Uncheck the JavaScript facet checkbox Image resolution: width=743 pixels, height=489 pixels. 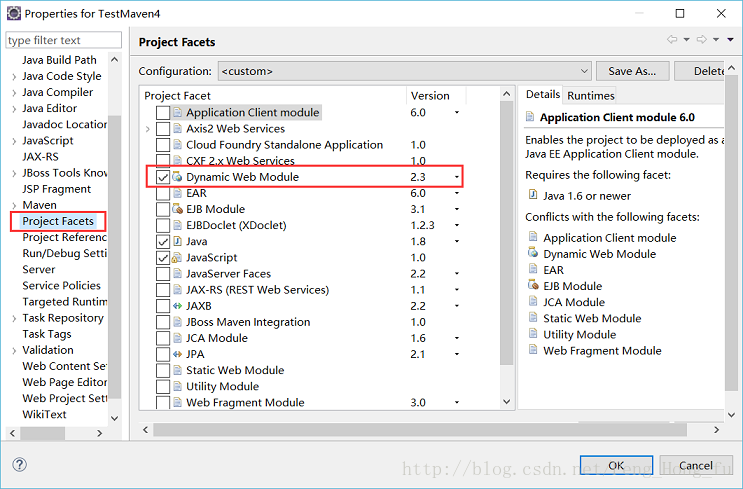click(163, 258)
